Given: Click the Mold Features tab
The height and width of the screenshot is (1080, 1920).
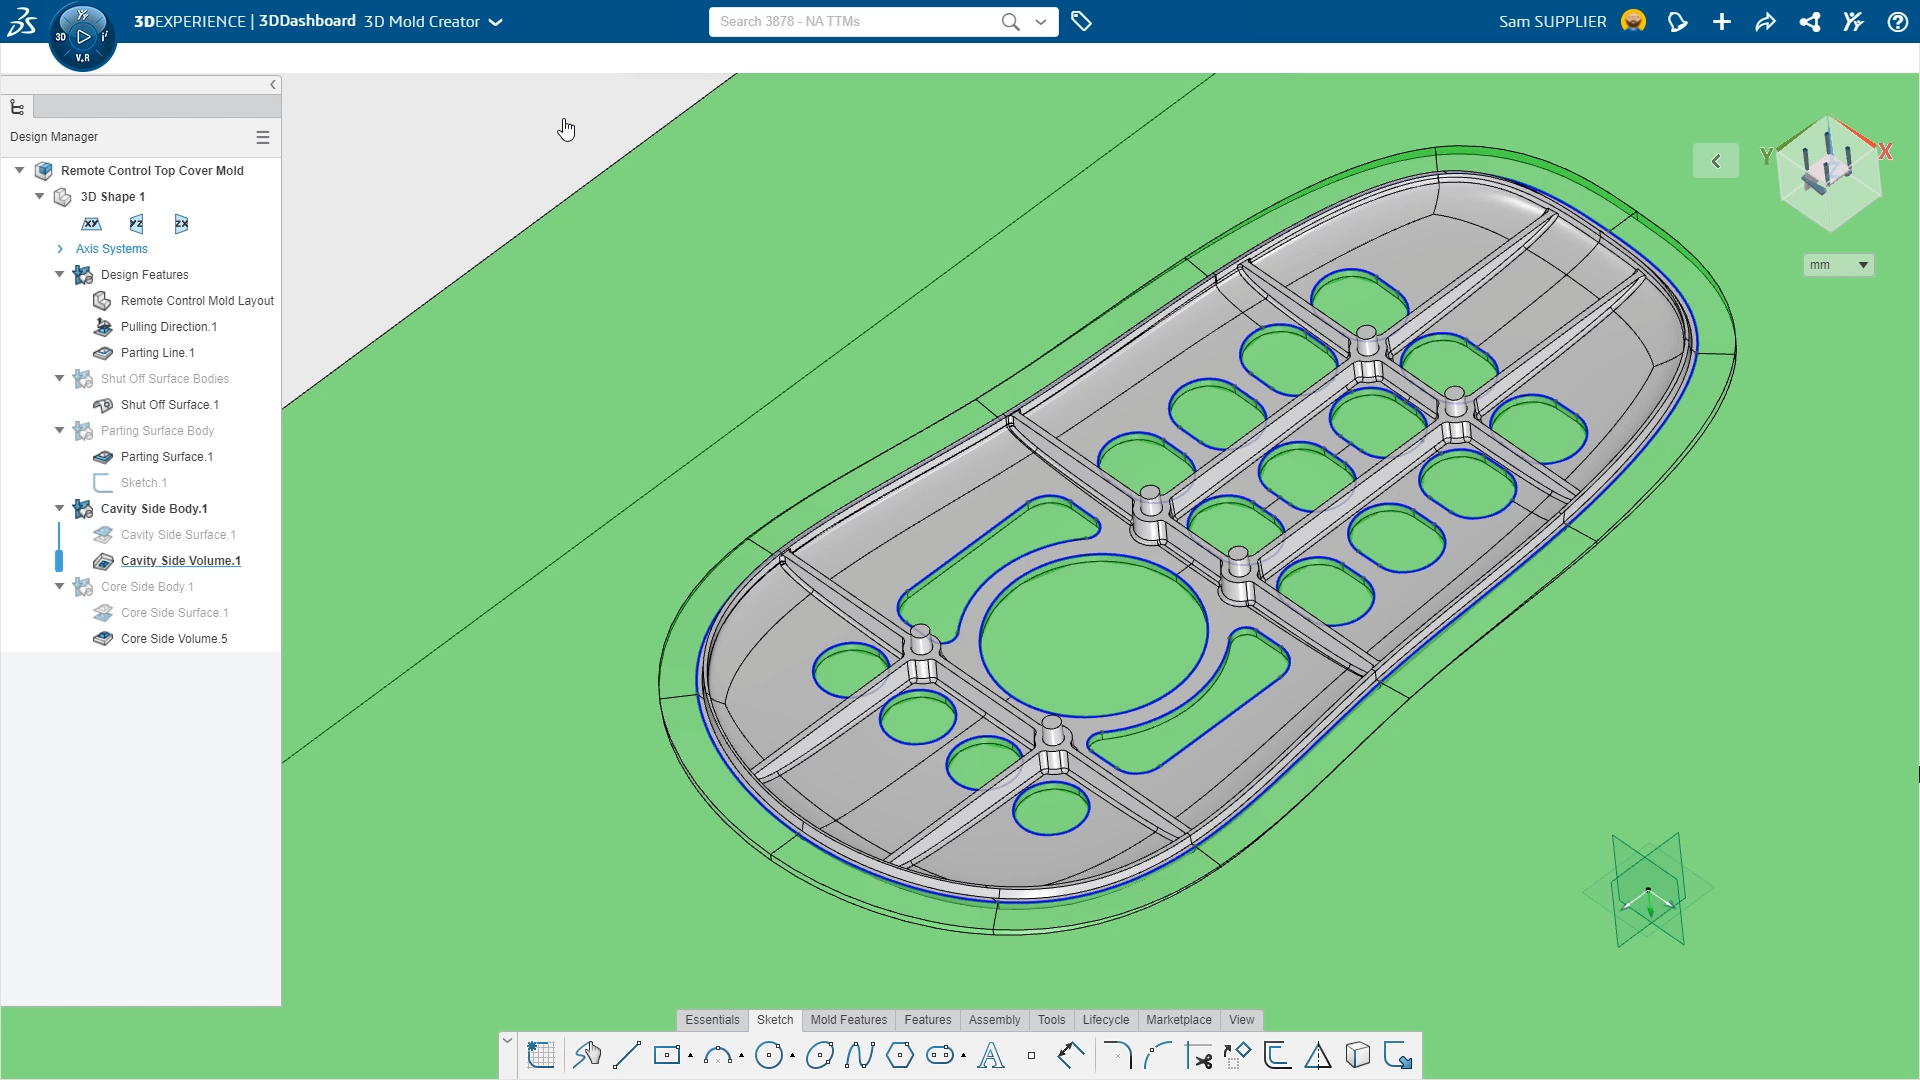Looking at the screenshot, I should (848, 1019).
